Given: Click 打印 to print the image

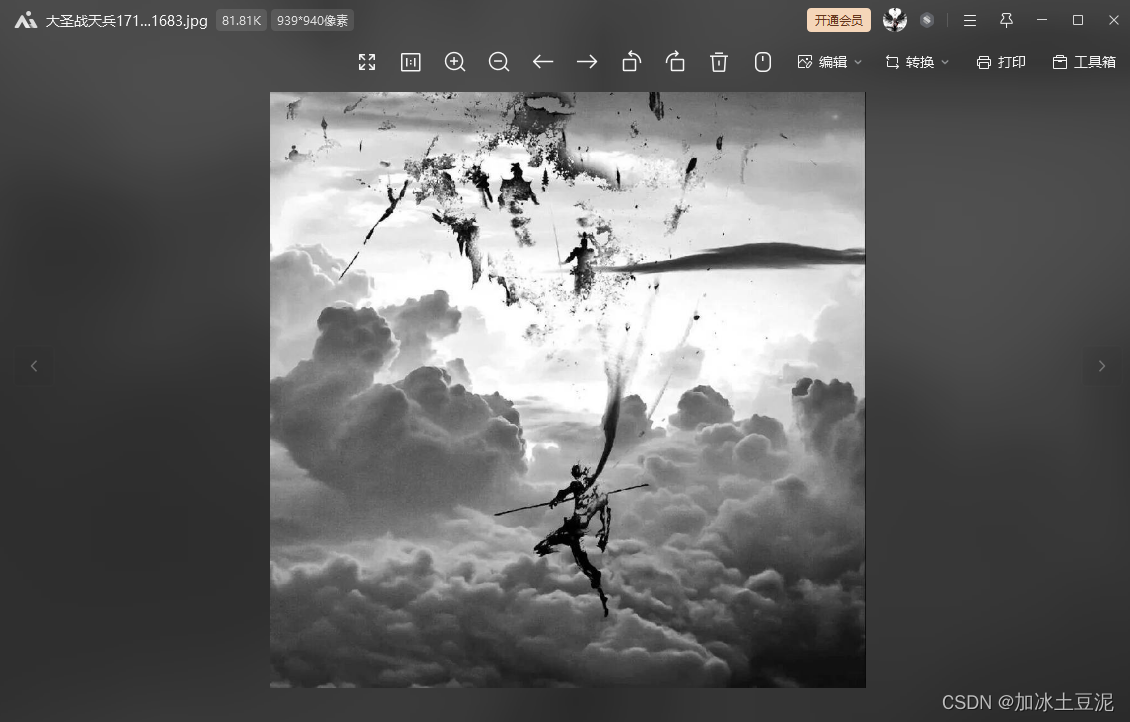Looking at the screenshot, I should [x=1001, y=62].
